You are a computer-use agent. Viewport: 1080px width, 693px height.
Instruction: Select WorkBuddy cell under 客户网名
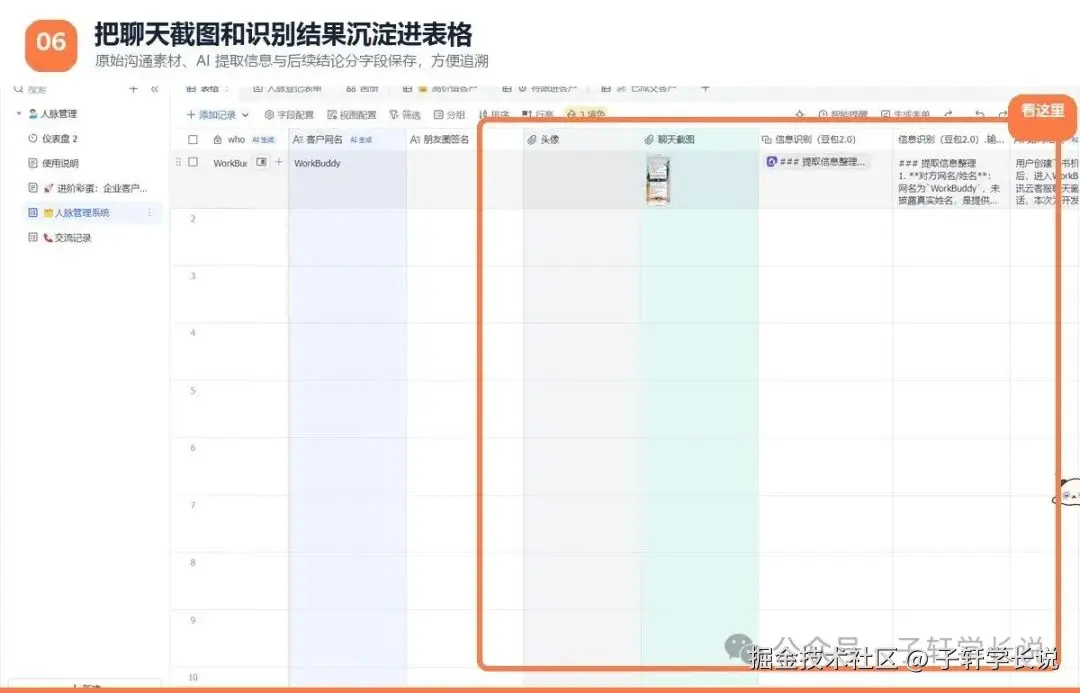click(318, 163)
